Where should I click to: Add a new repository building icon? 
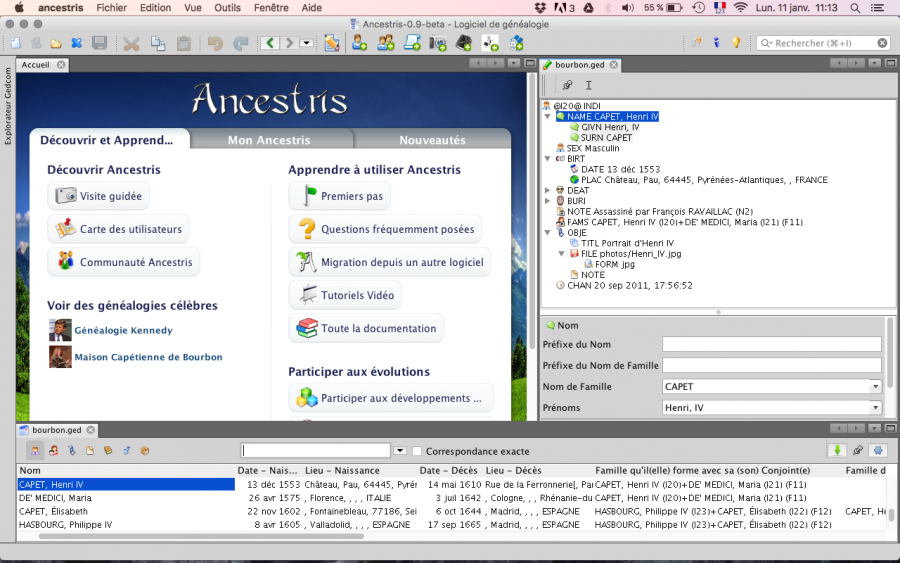tap(516, 43)
